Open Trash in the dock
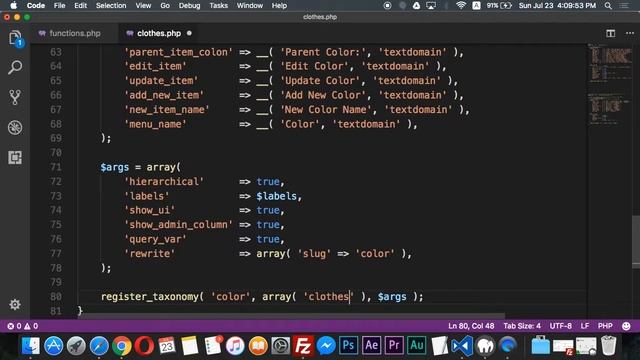The width and height of the screenshot is (640, 360). pyautogui.click(x=608, y=346)
